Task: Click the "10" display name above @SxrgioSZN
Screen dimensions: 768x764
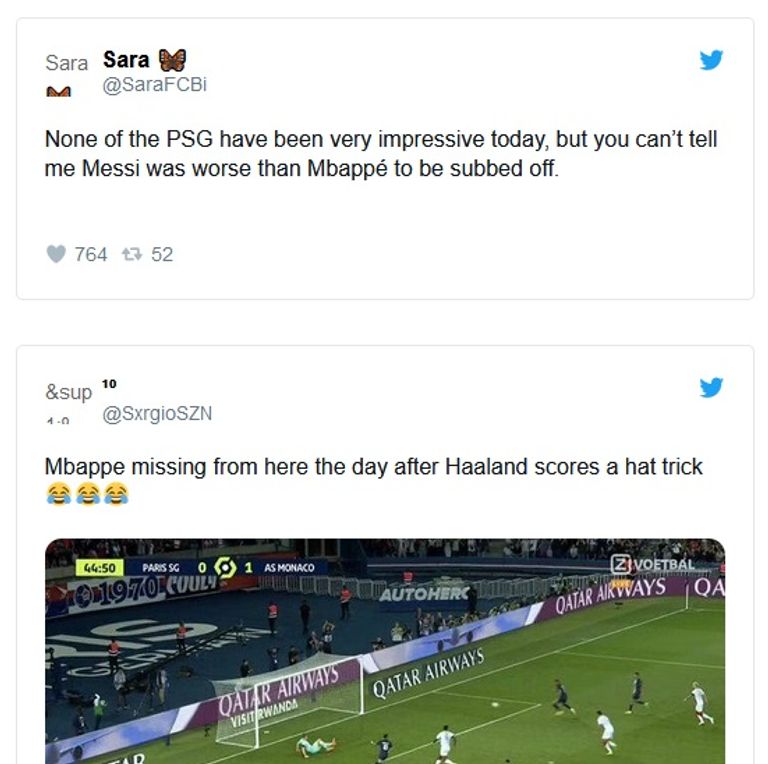Action: [x=109, y=384]
